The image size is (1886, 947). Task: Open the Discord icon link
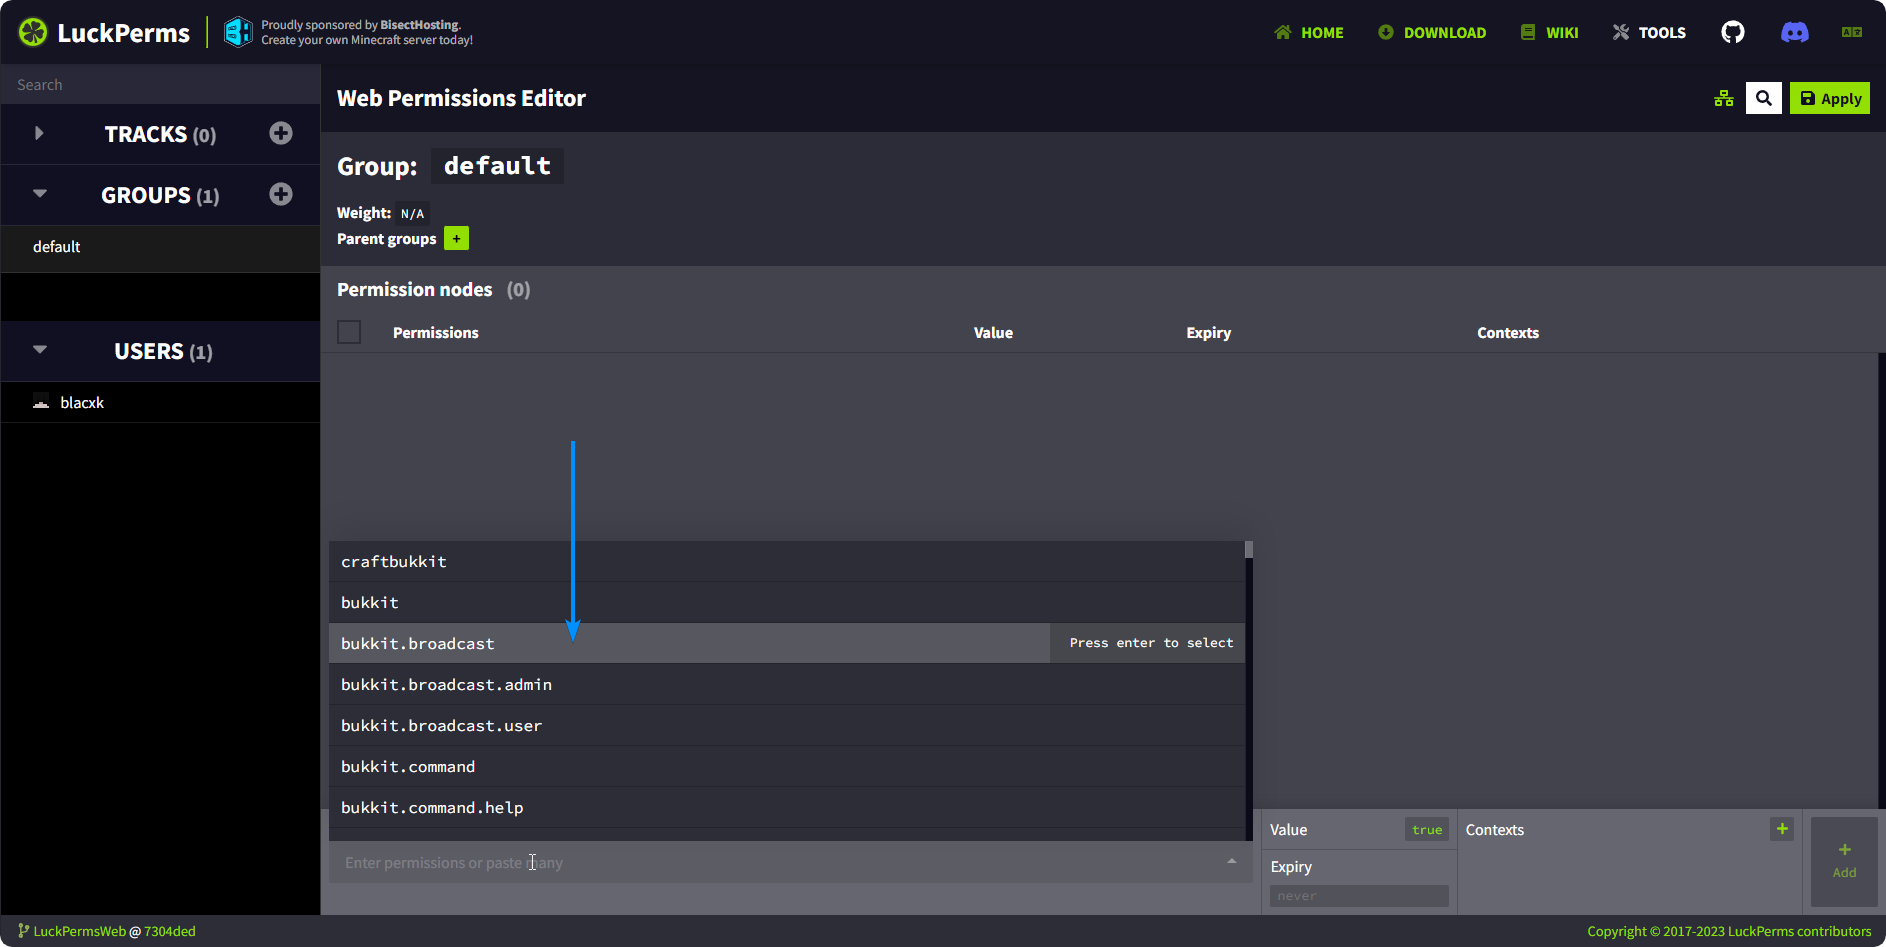coord(1795,32)
